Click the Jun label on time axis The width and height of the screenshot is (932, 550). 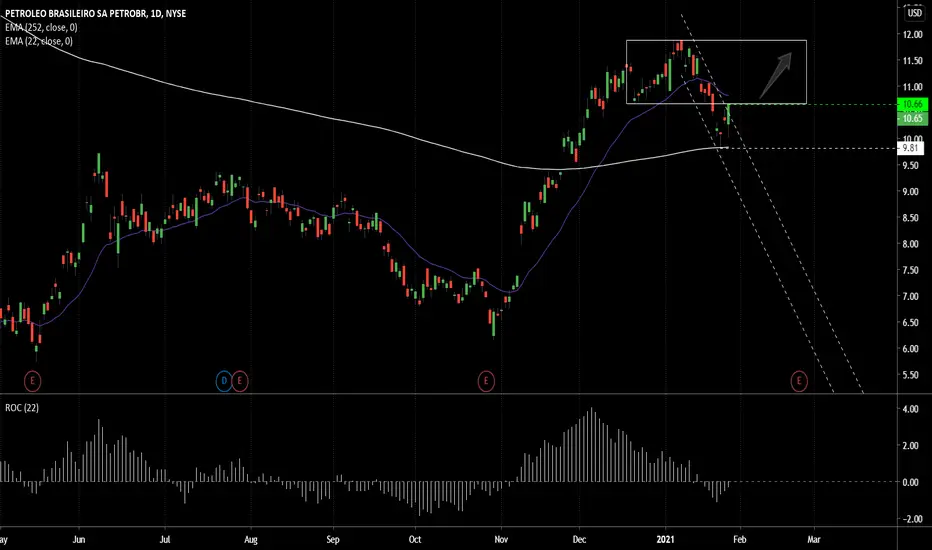pyautogui.click(x=79, y=540)
